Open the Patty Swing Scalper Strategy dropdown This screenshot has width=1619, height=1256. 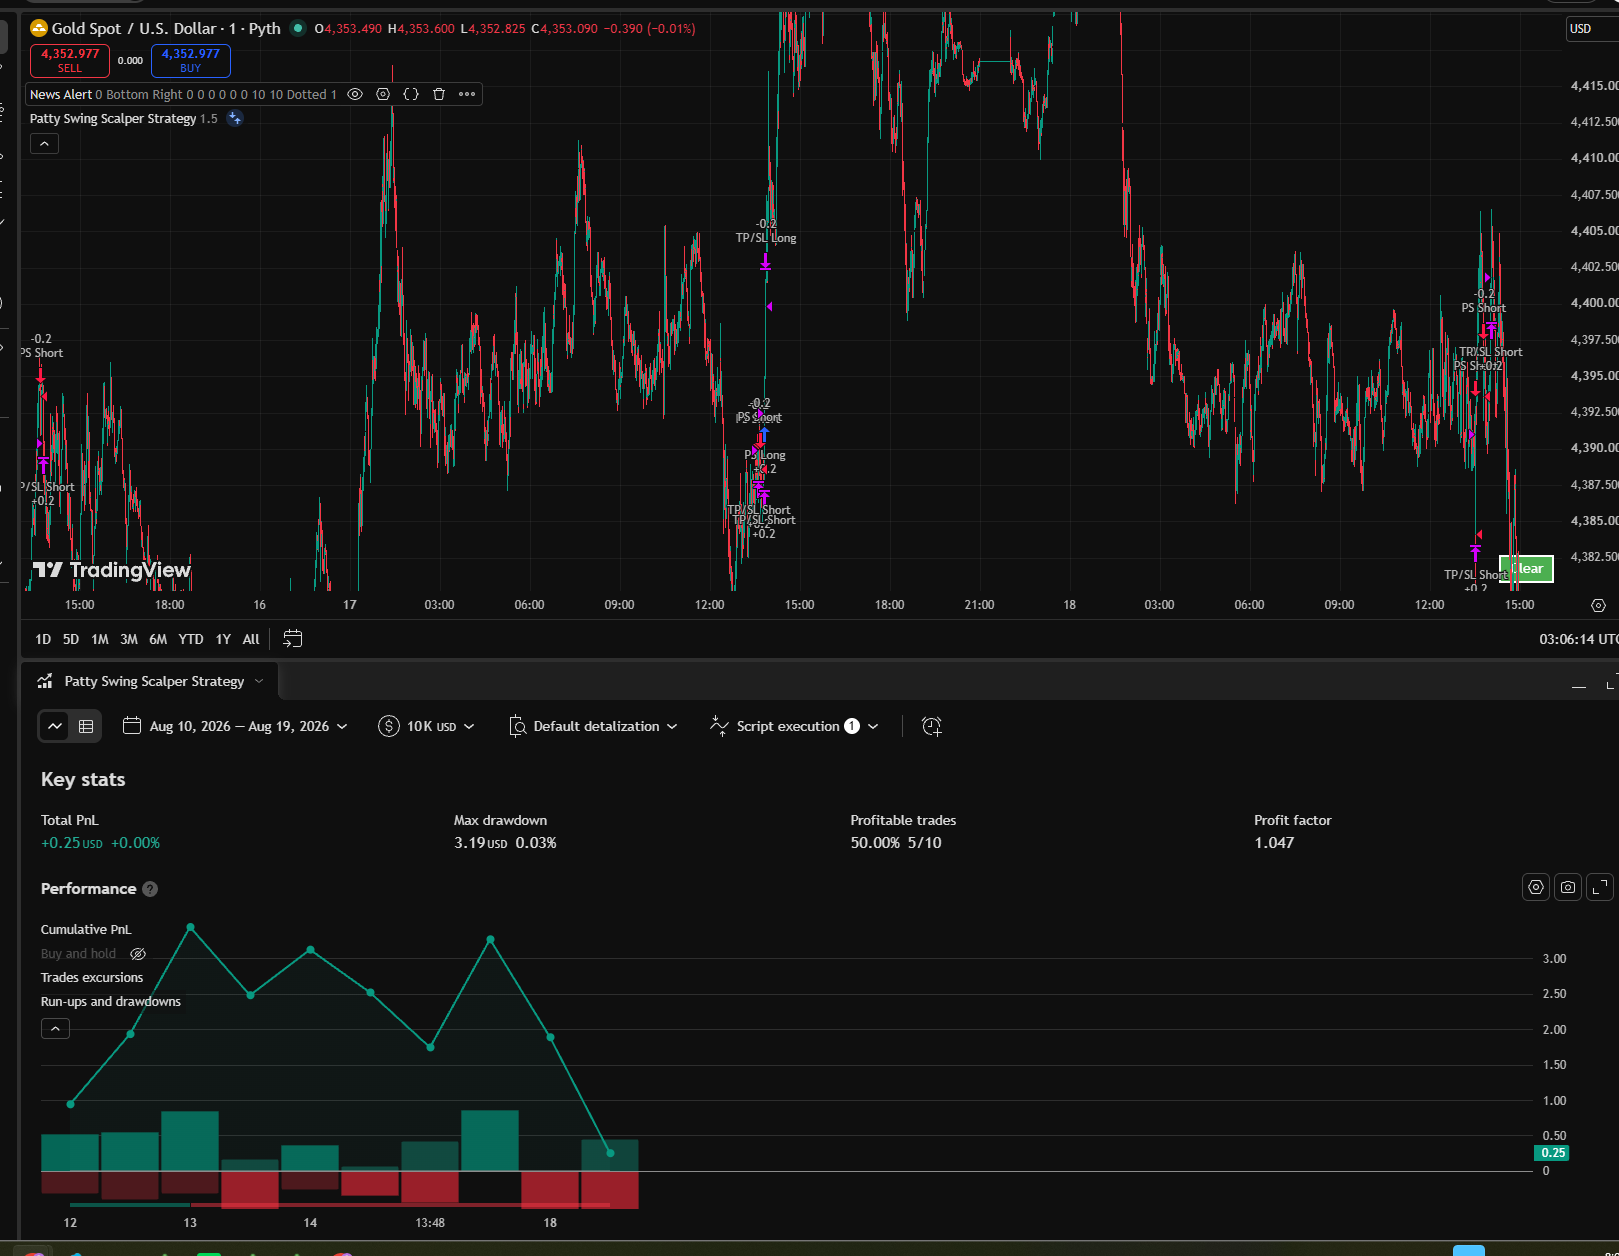164,681
